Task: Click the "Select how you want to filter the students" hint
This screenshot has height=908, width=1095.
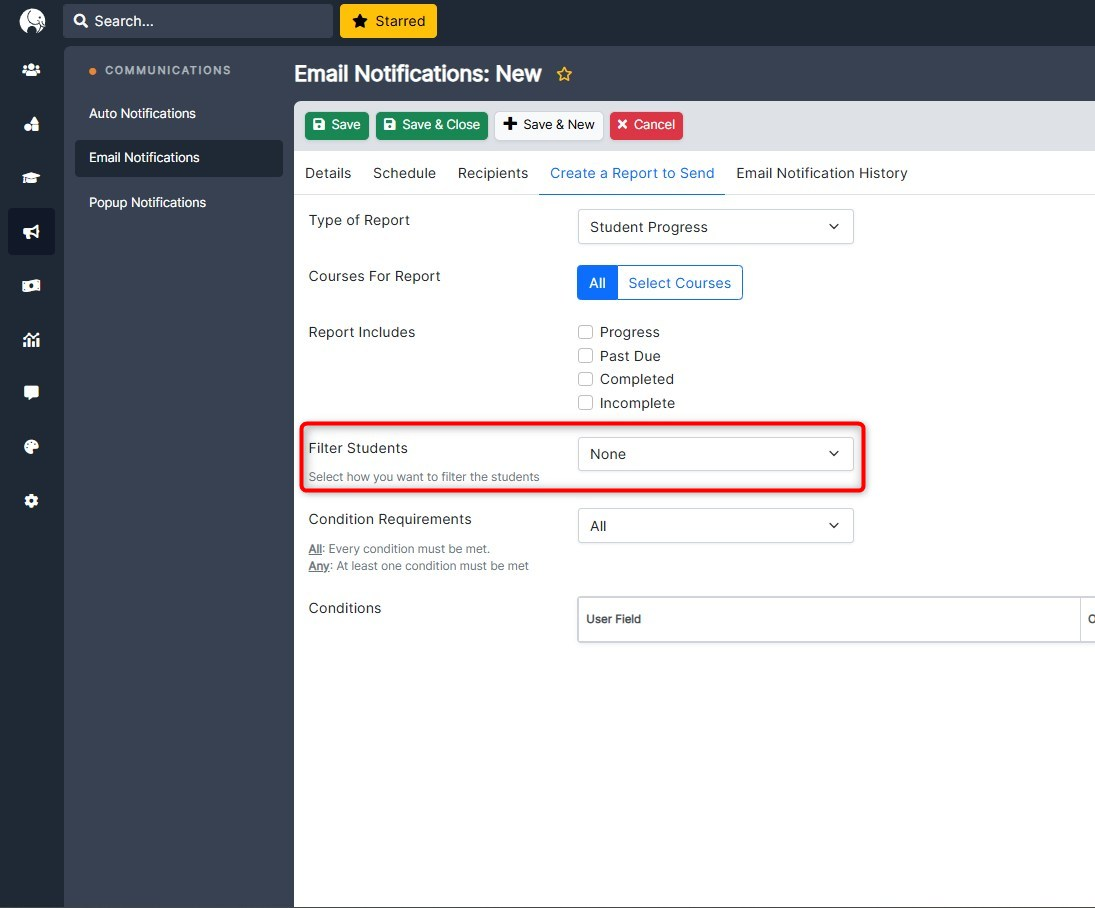Action: 424,477
